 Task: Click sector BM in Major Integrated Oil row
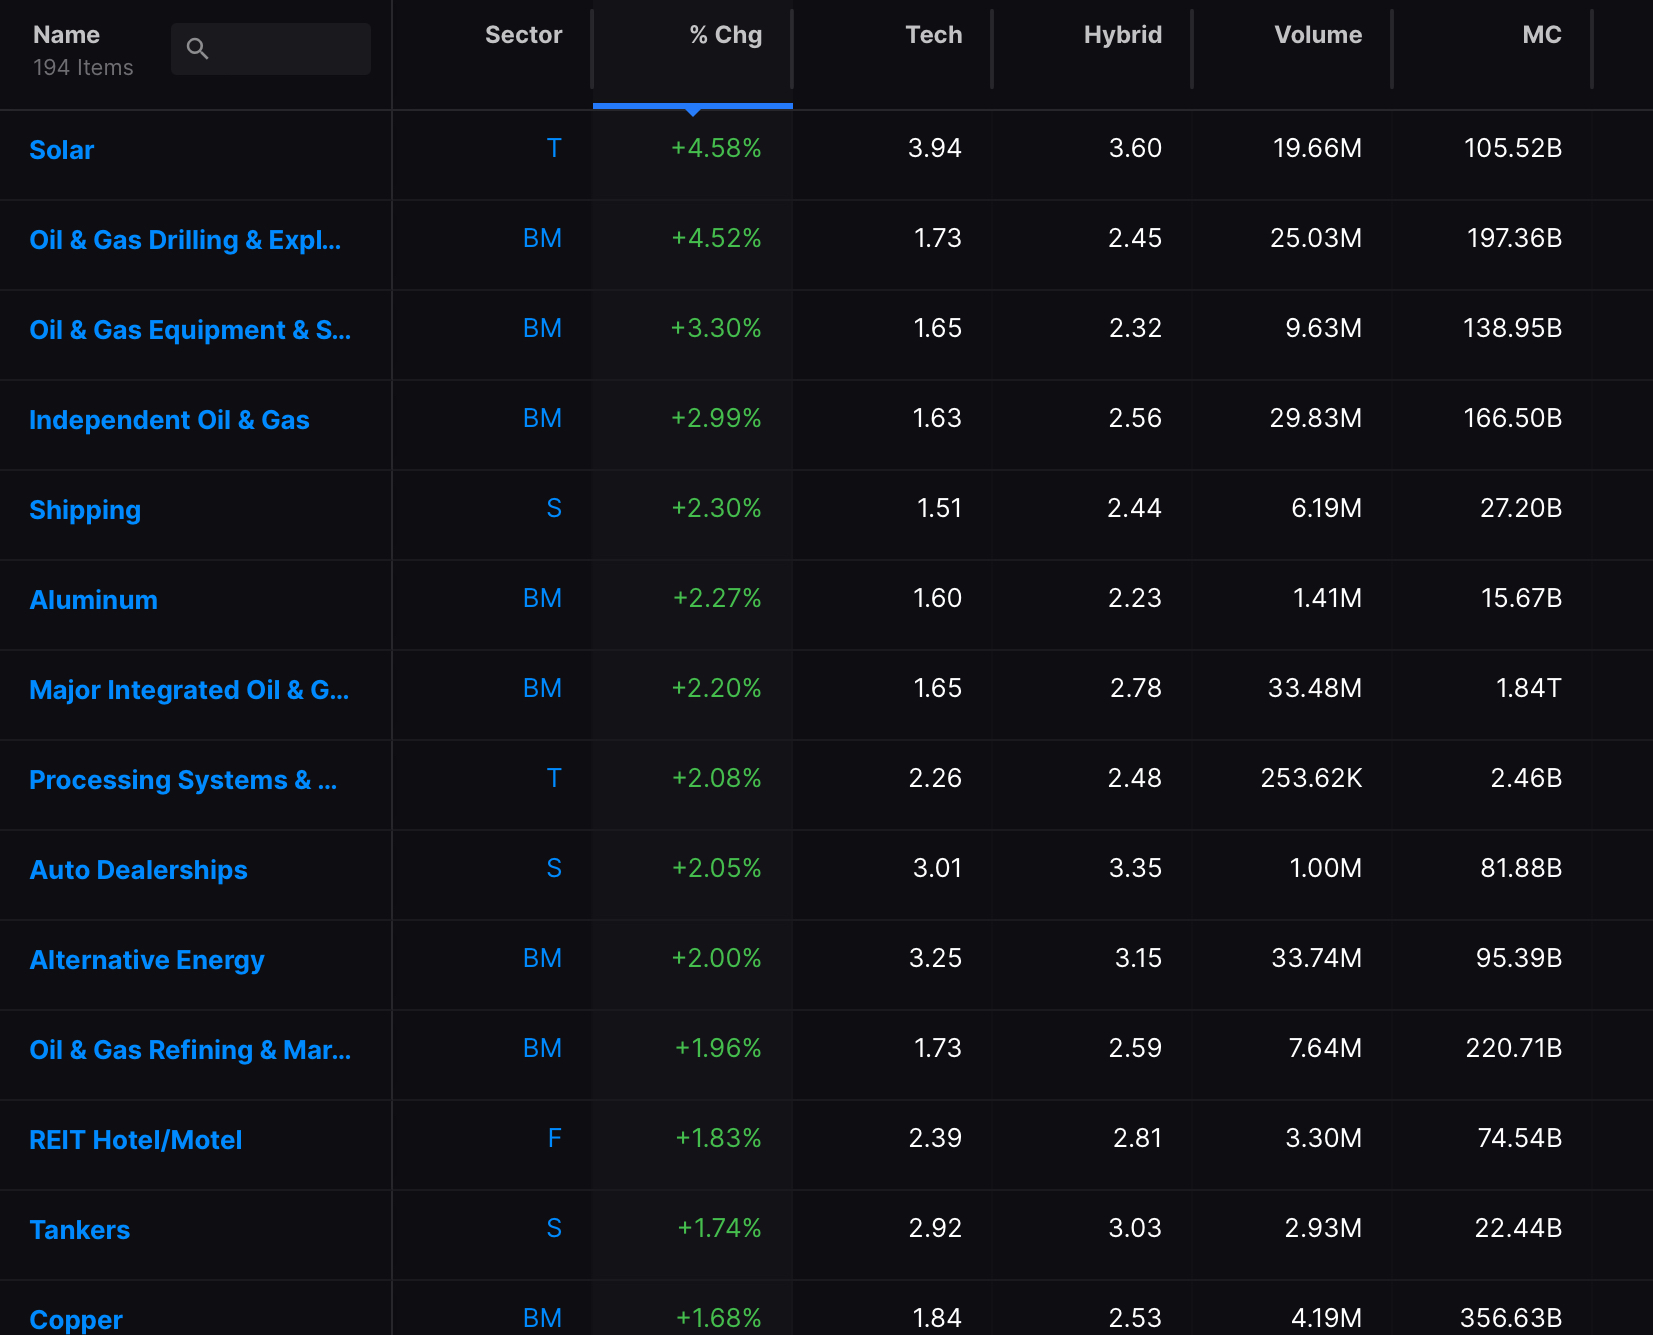click(542, 688)
